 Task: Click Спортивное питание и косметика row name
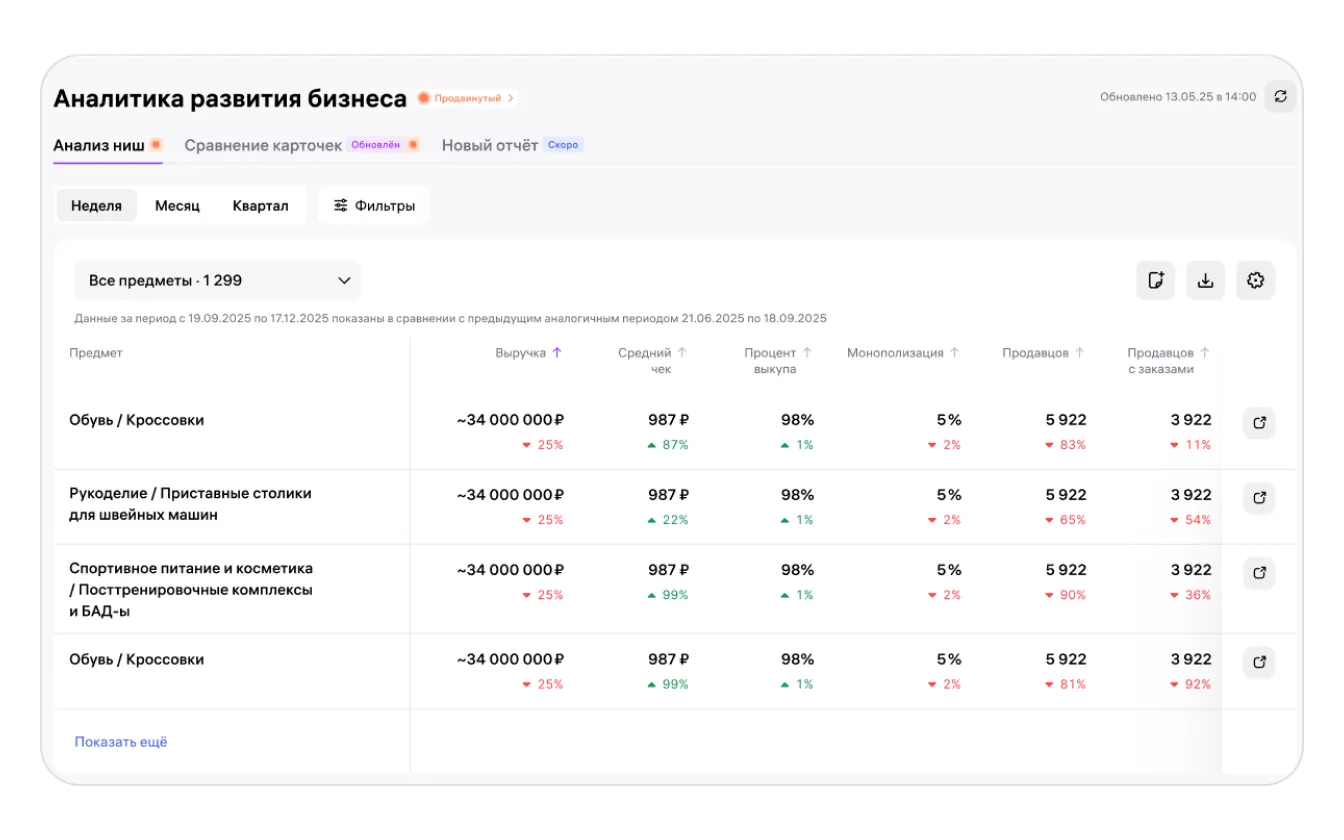coord(191,590)
